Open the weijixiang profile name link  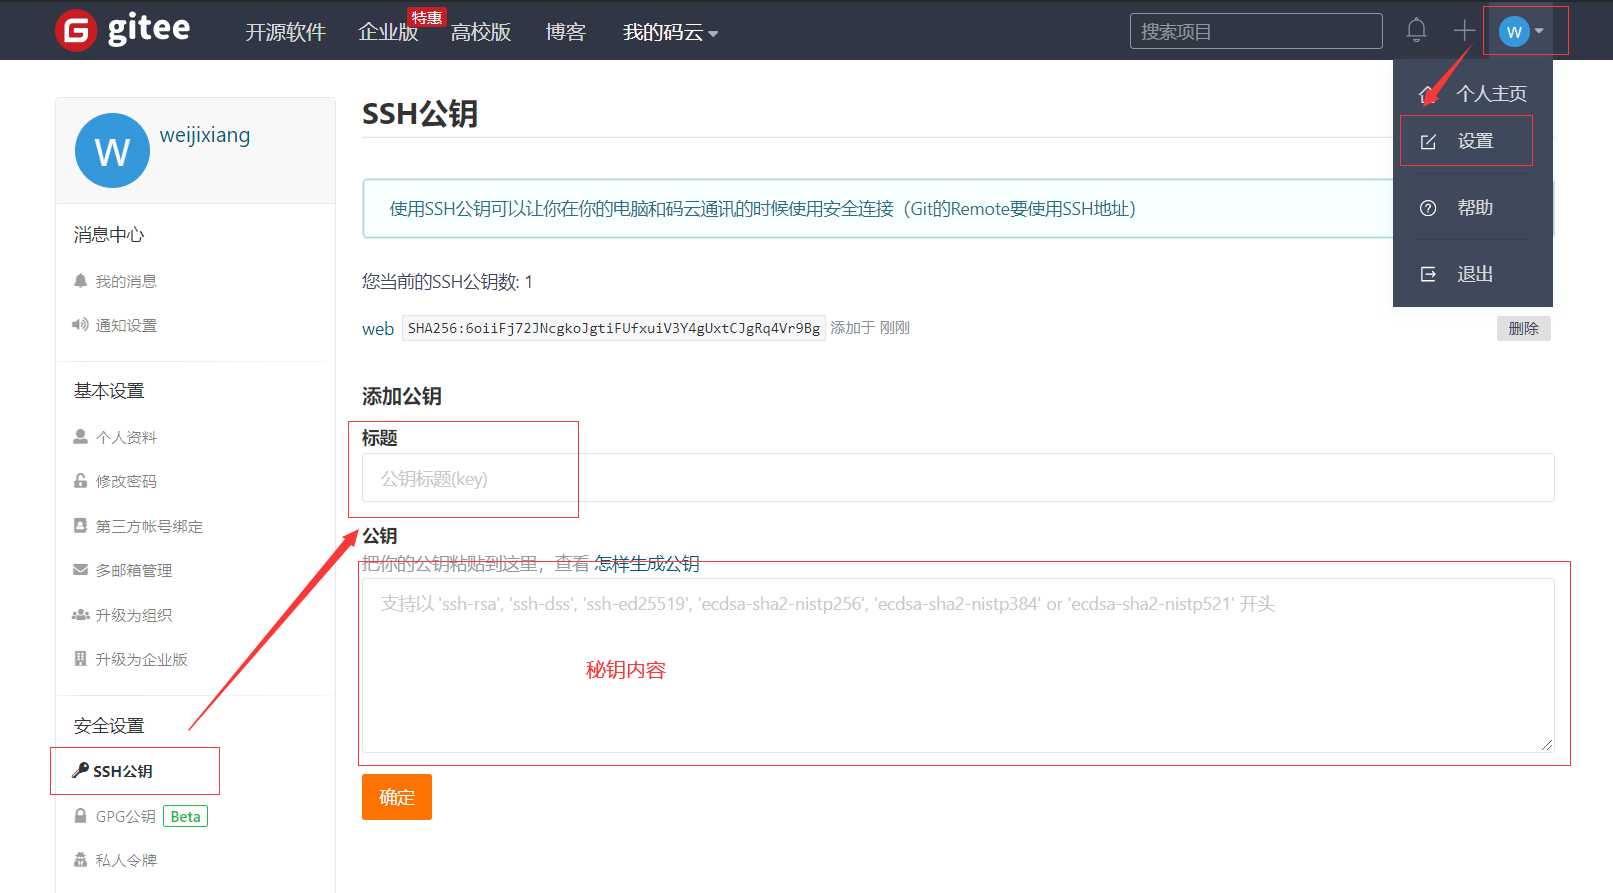pos(205,135)
